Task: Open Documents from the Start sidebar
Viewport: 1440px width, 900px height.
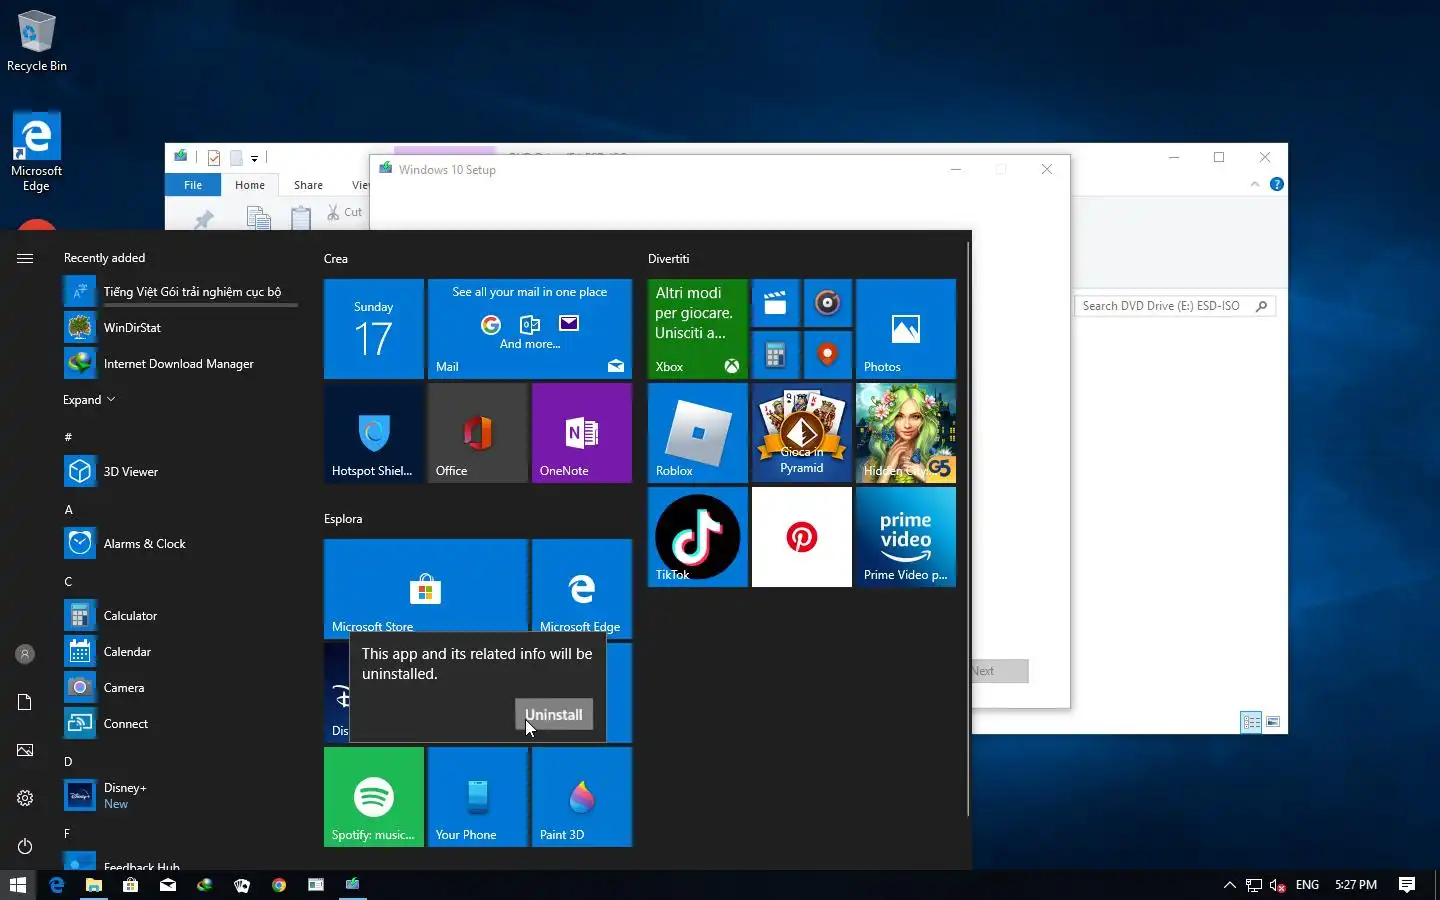Action: coord(25,702)
